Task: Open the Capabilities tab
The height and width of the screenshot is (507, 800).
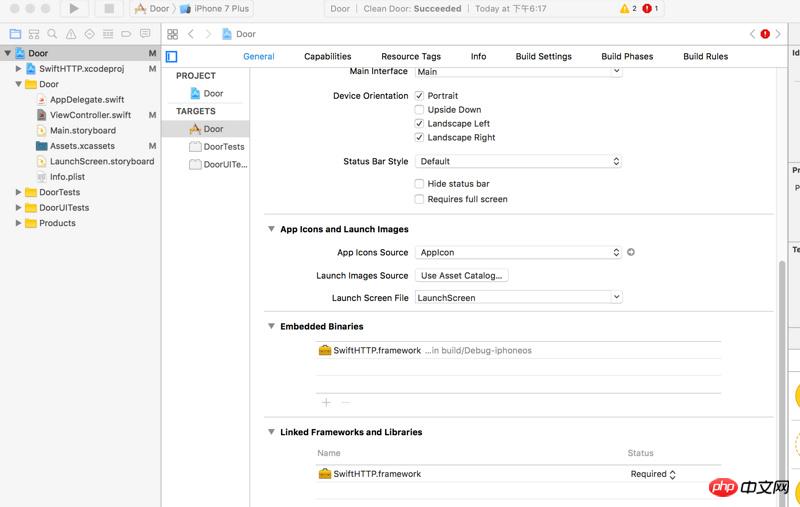Action: pos(327,57)
